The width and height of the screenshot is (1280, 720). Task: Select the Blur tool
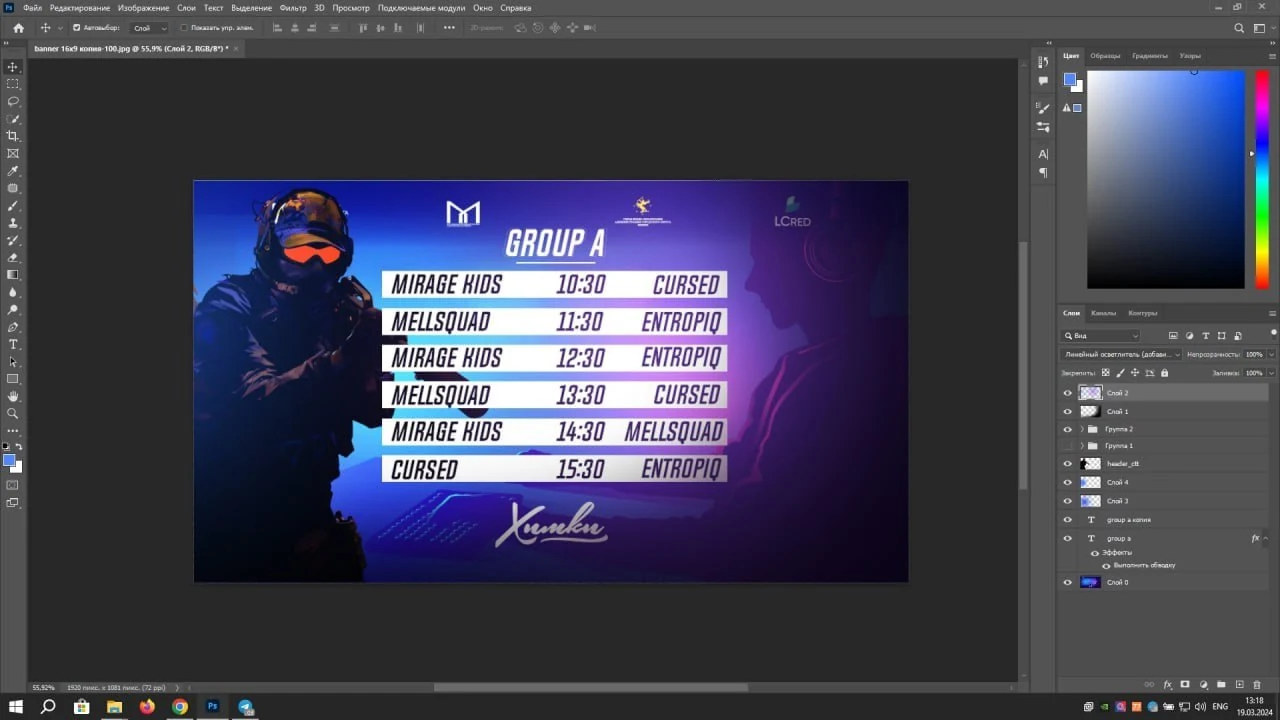coord(13,292)
